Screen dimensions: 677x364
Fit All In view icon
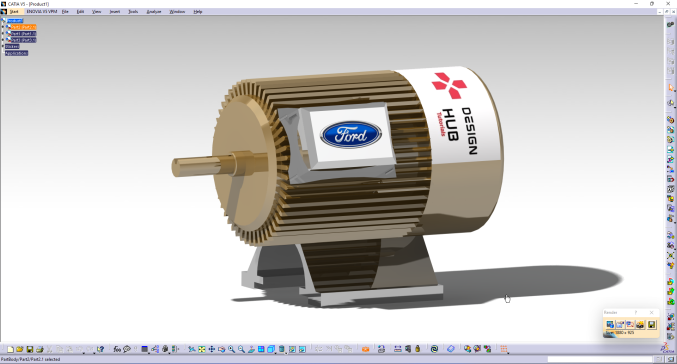tap(202, 349)
